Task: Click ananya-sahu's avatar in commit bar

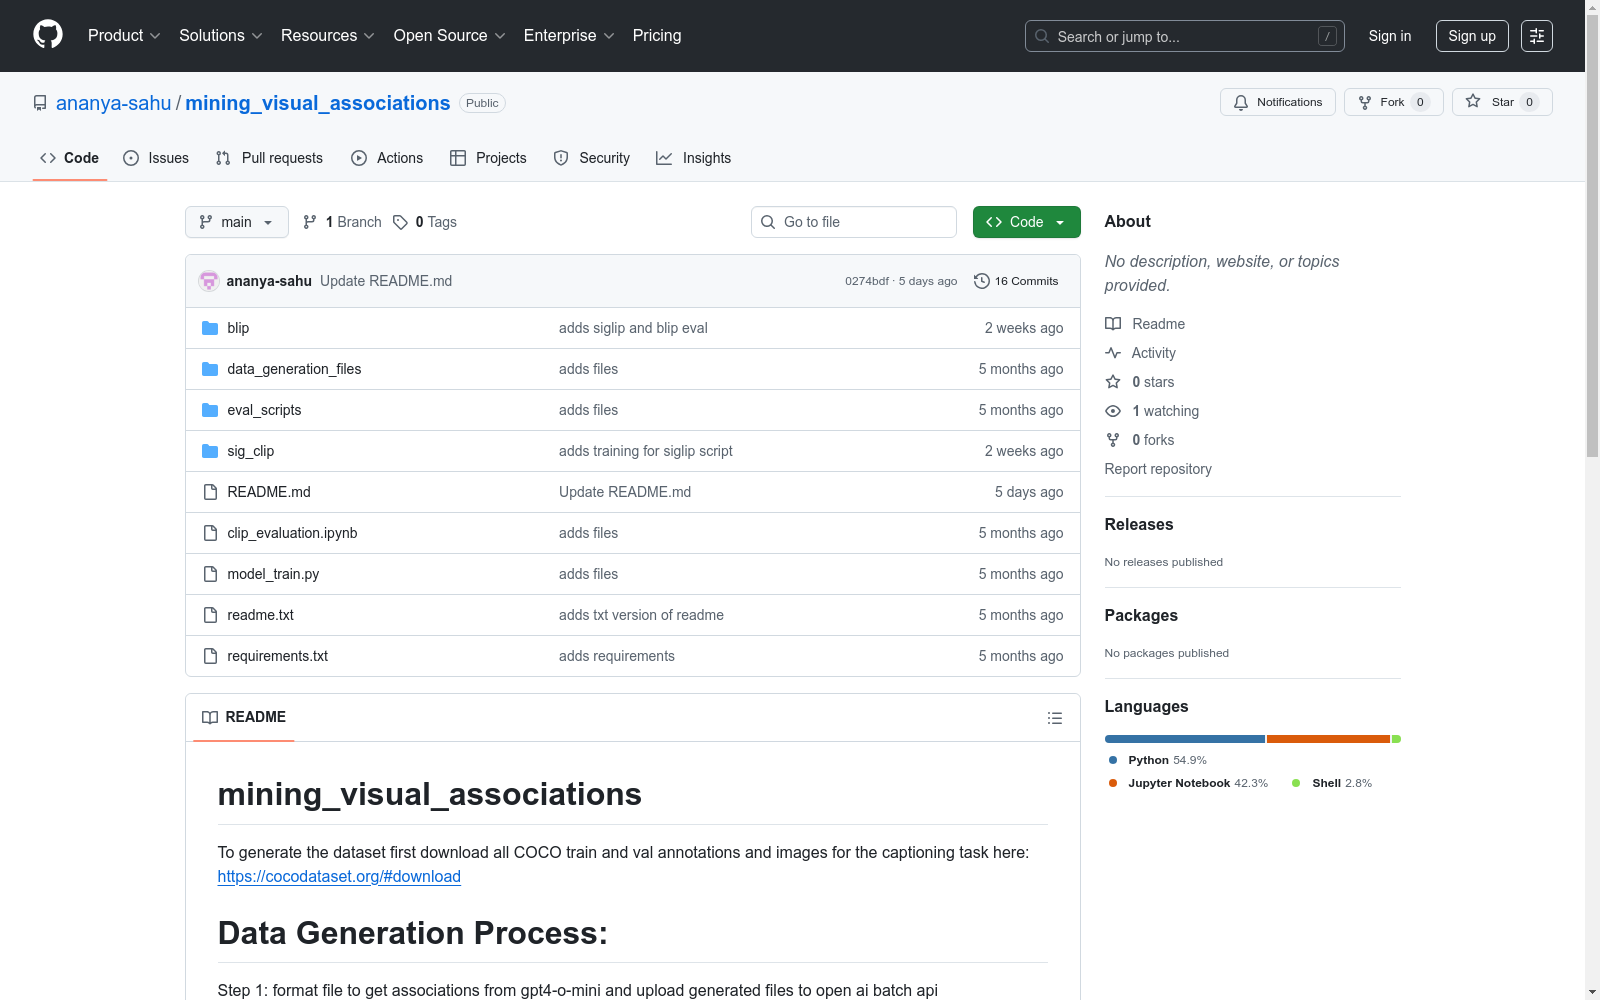Action: tap(209, 281)
